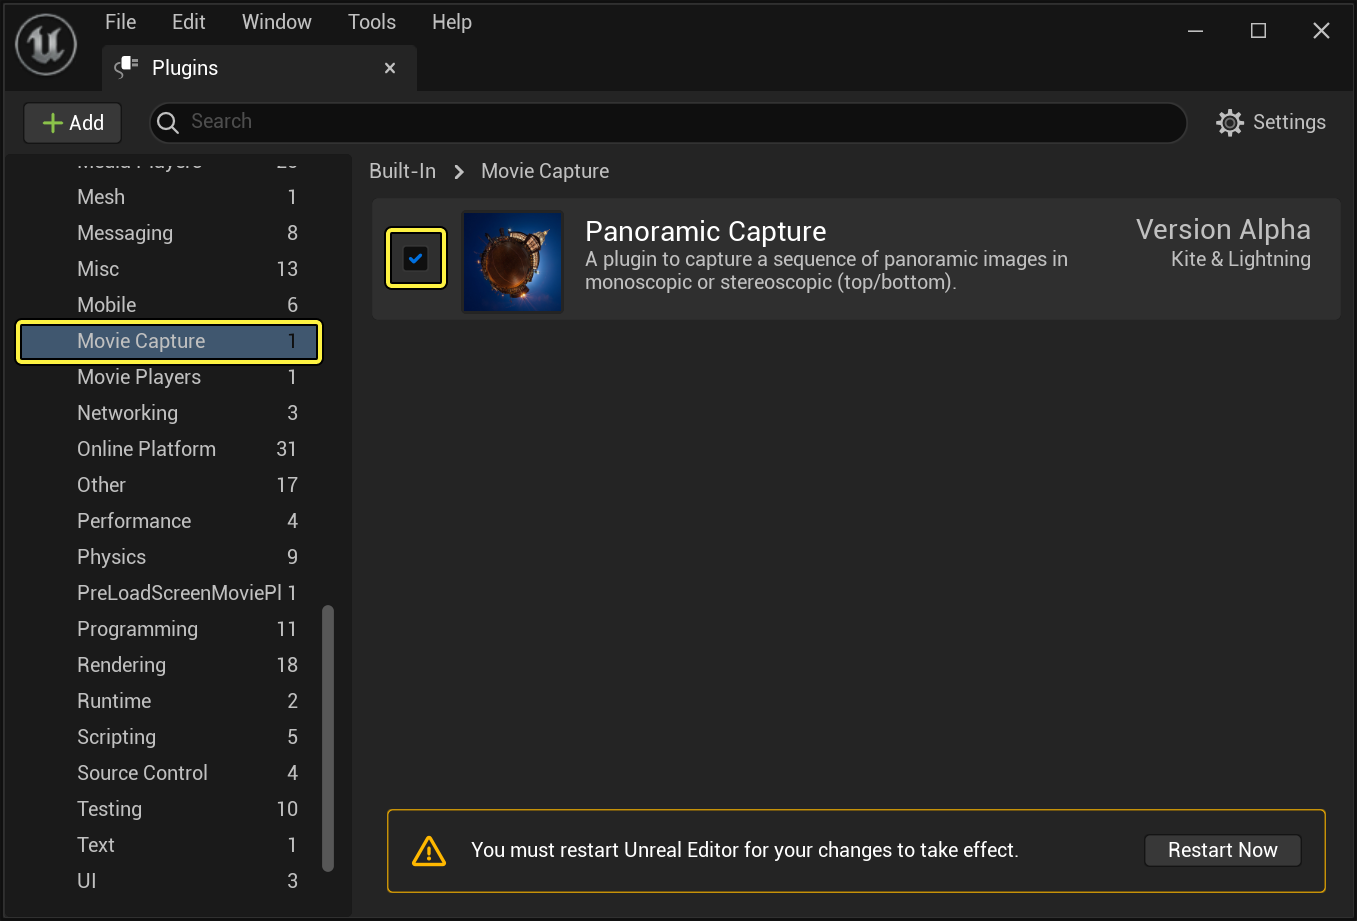The width and height of the screenshot is (1357, 921).
Task: Select the Rendering category
Action: tap(169, 665)
